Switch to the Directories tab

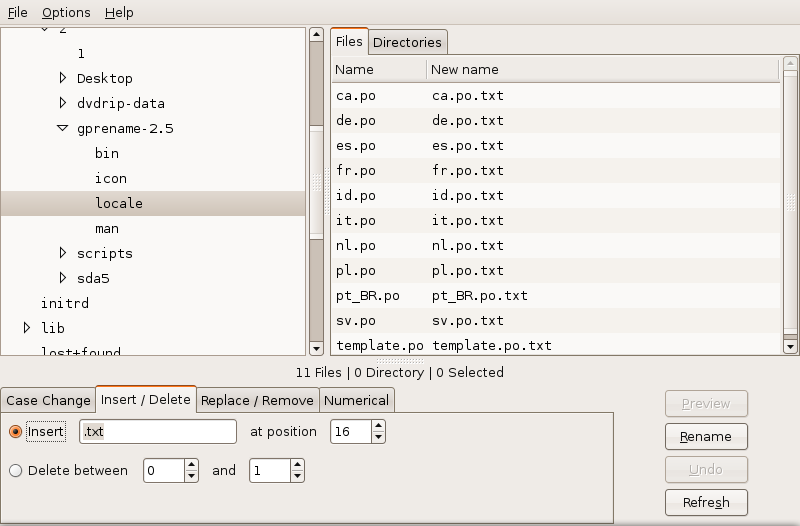407,42
